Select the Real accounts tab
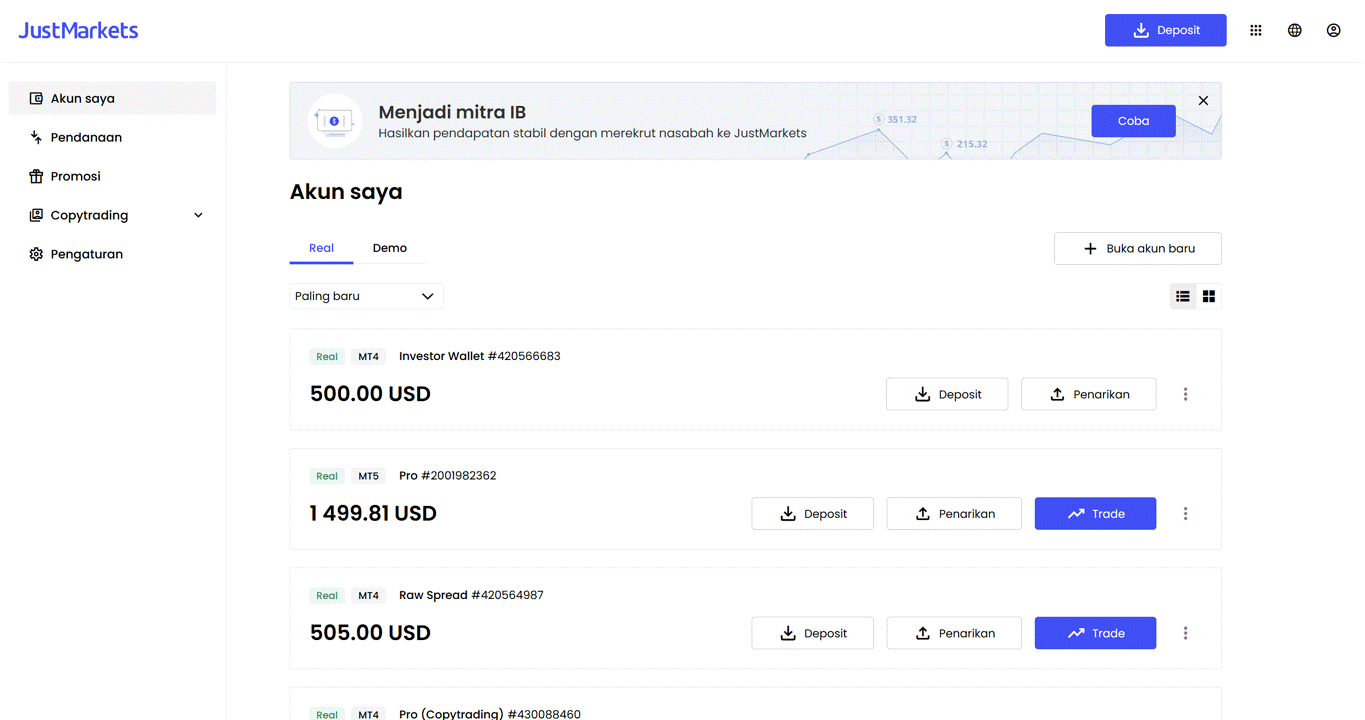Image resolution: width=1365 pixels, height=720 pixels. click(x=321, y=248)
